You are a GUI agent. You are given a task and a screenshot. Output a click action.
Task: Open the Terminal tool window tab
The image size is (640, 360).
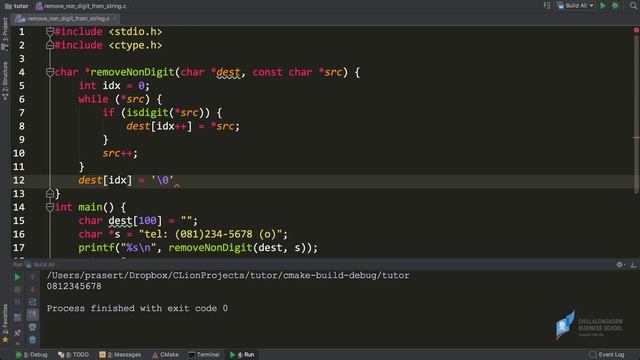(204, 355)
